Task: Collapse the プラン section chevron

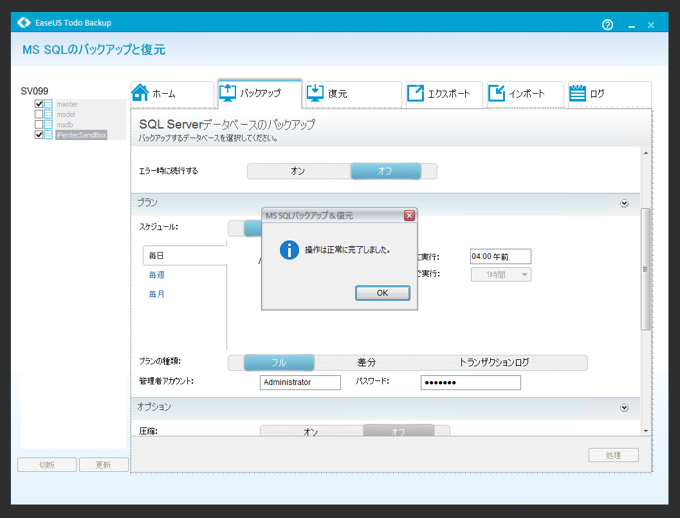Action: [x=624, y=203]
